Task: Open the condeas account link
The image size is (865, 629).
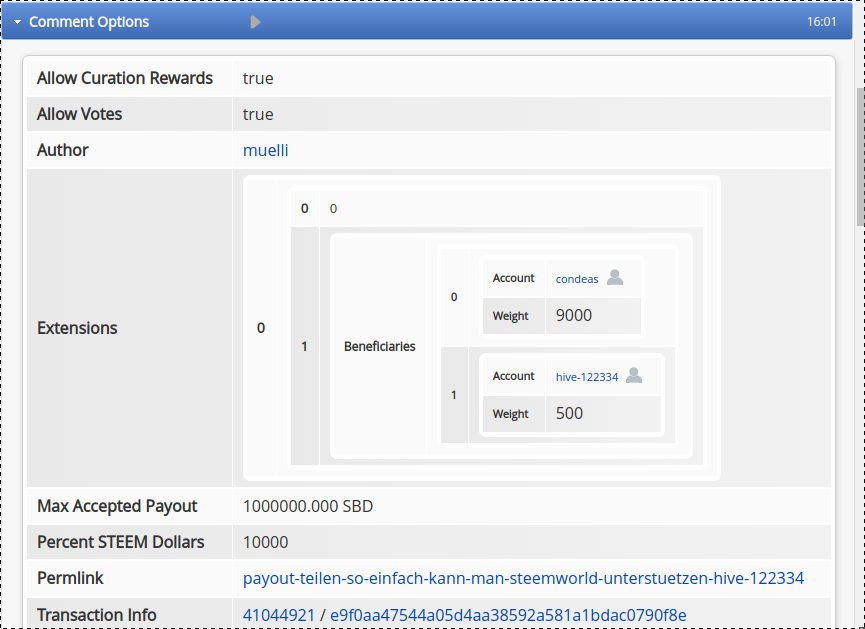Action: [x=577, y=279]
